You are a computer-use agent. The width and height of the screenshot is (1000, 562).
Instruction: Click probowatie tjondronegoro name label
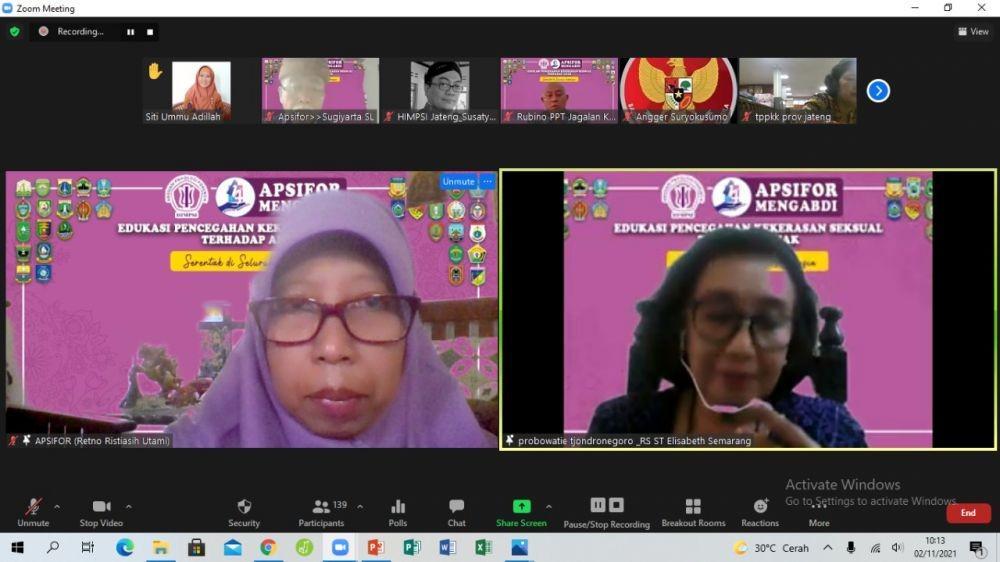click(x=634, y=440)
